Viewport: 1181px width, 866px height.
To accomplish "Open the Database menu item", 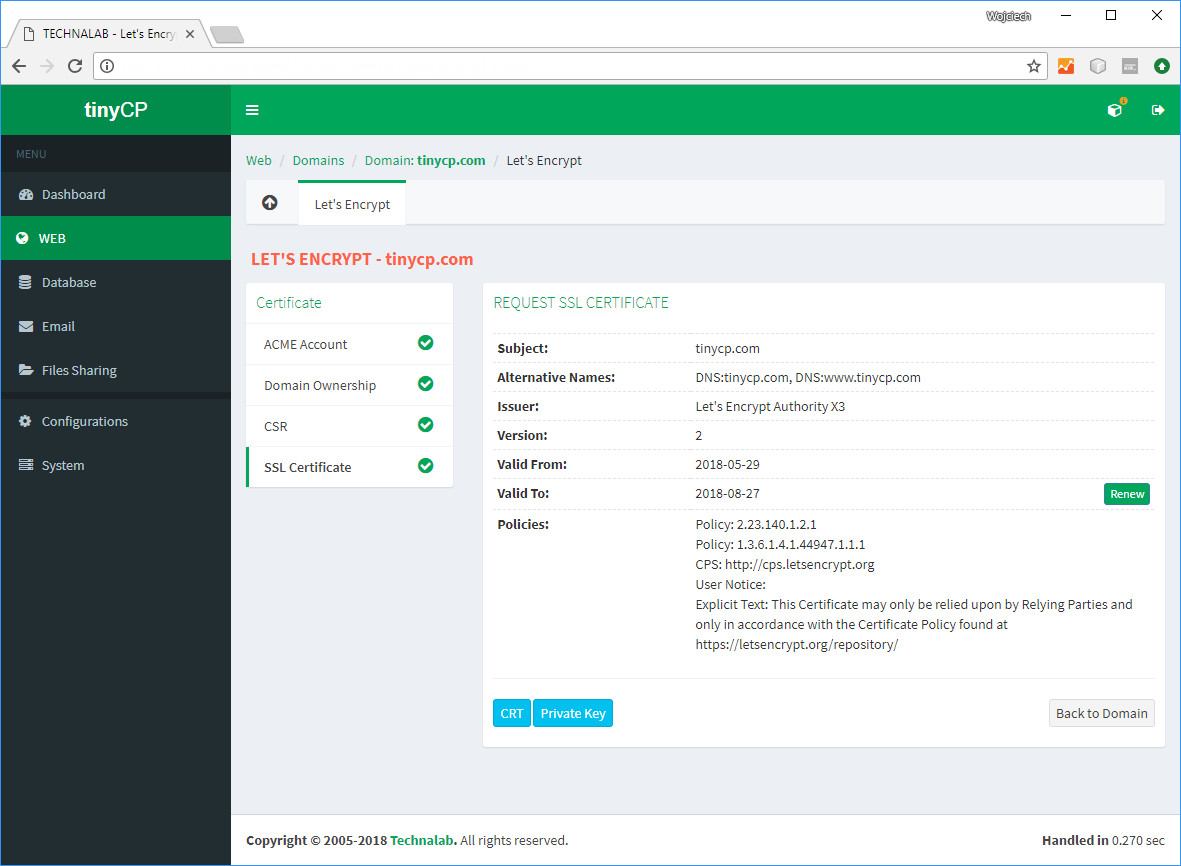I will (x=116, y=282).
